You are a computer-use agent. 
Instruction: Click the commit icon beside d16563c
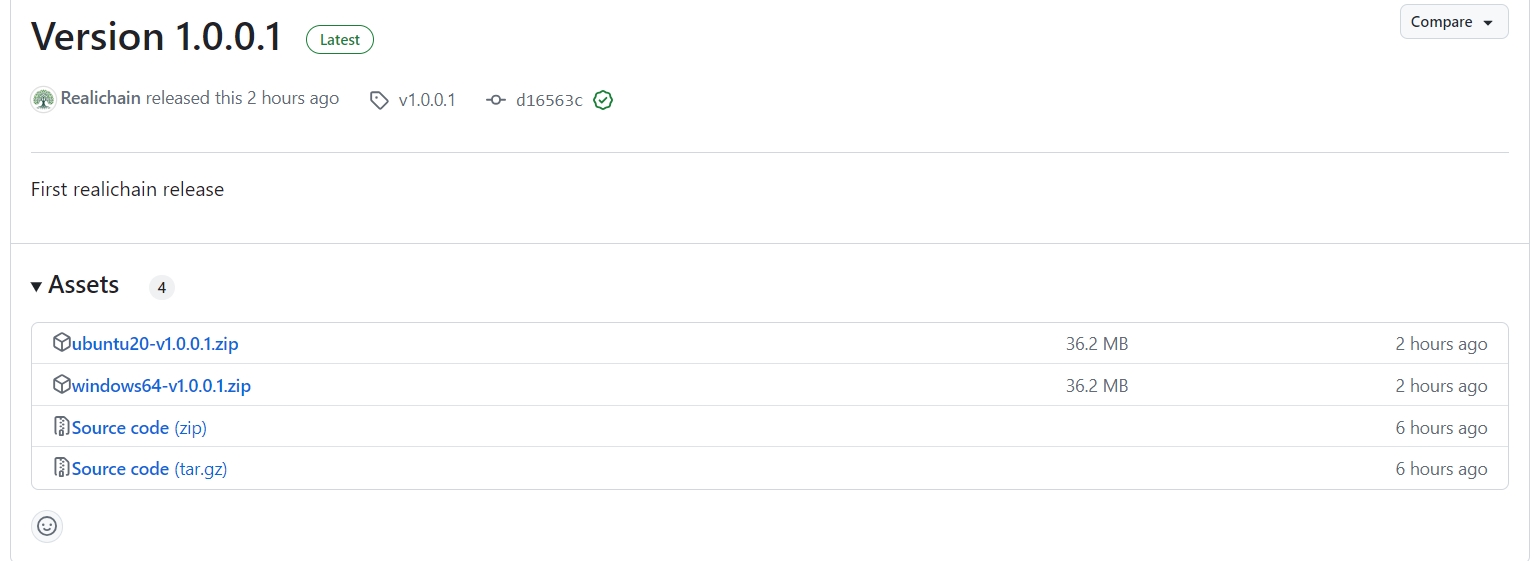pos(496,100)
